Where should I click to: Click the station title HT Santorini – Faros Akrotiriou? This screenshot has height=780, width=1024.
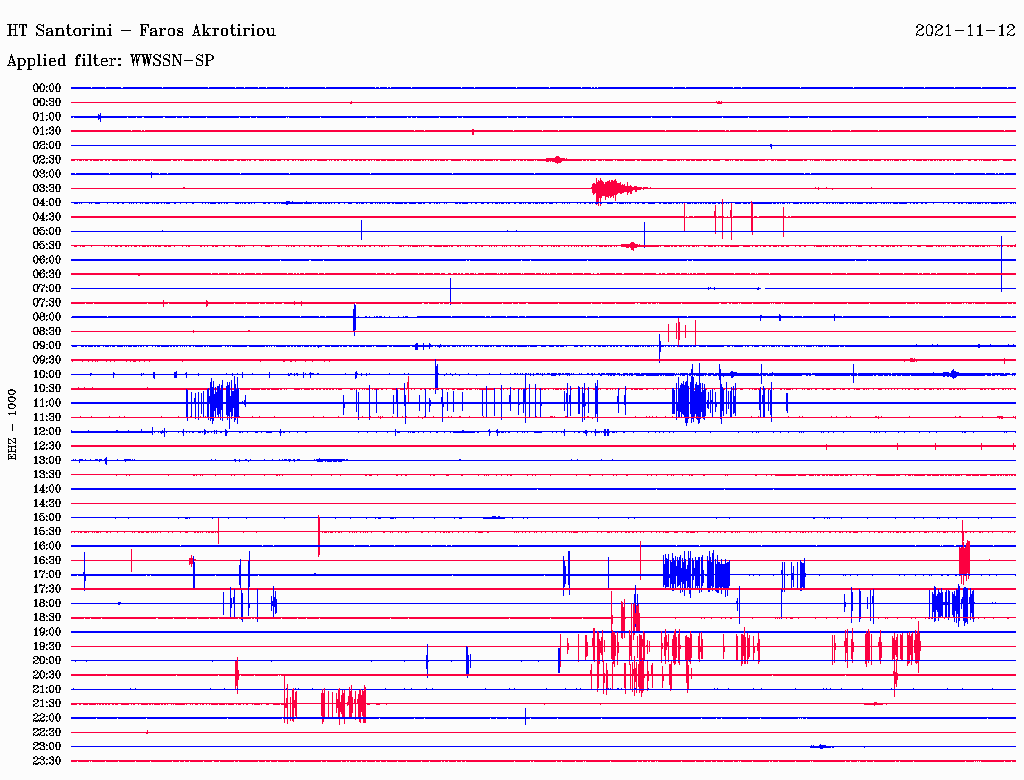pyautogui.click(x=141, y=31)
